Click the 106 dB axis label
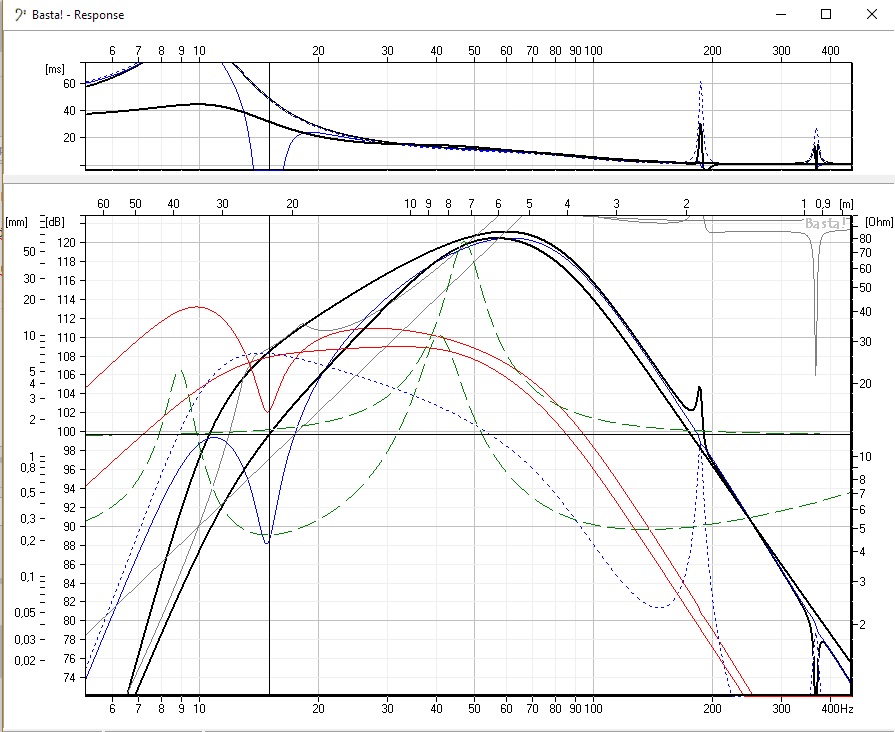 67,375
